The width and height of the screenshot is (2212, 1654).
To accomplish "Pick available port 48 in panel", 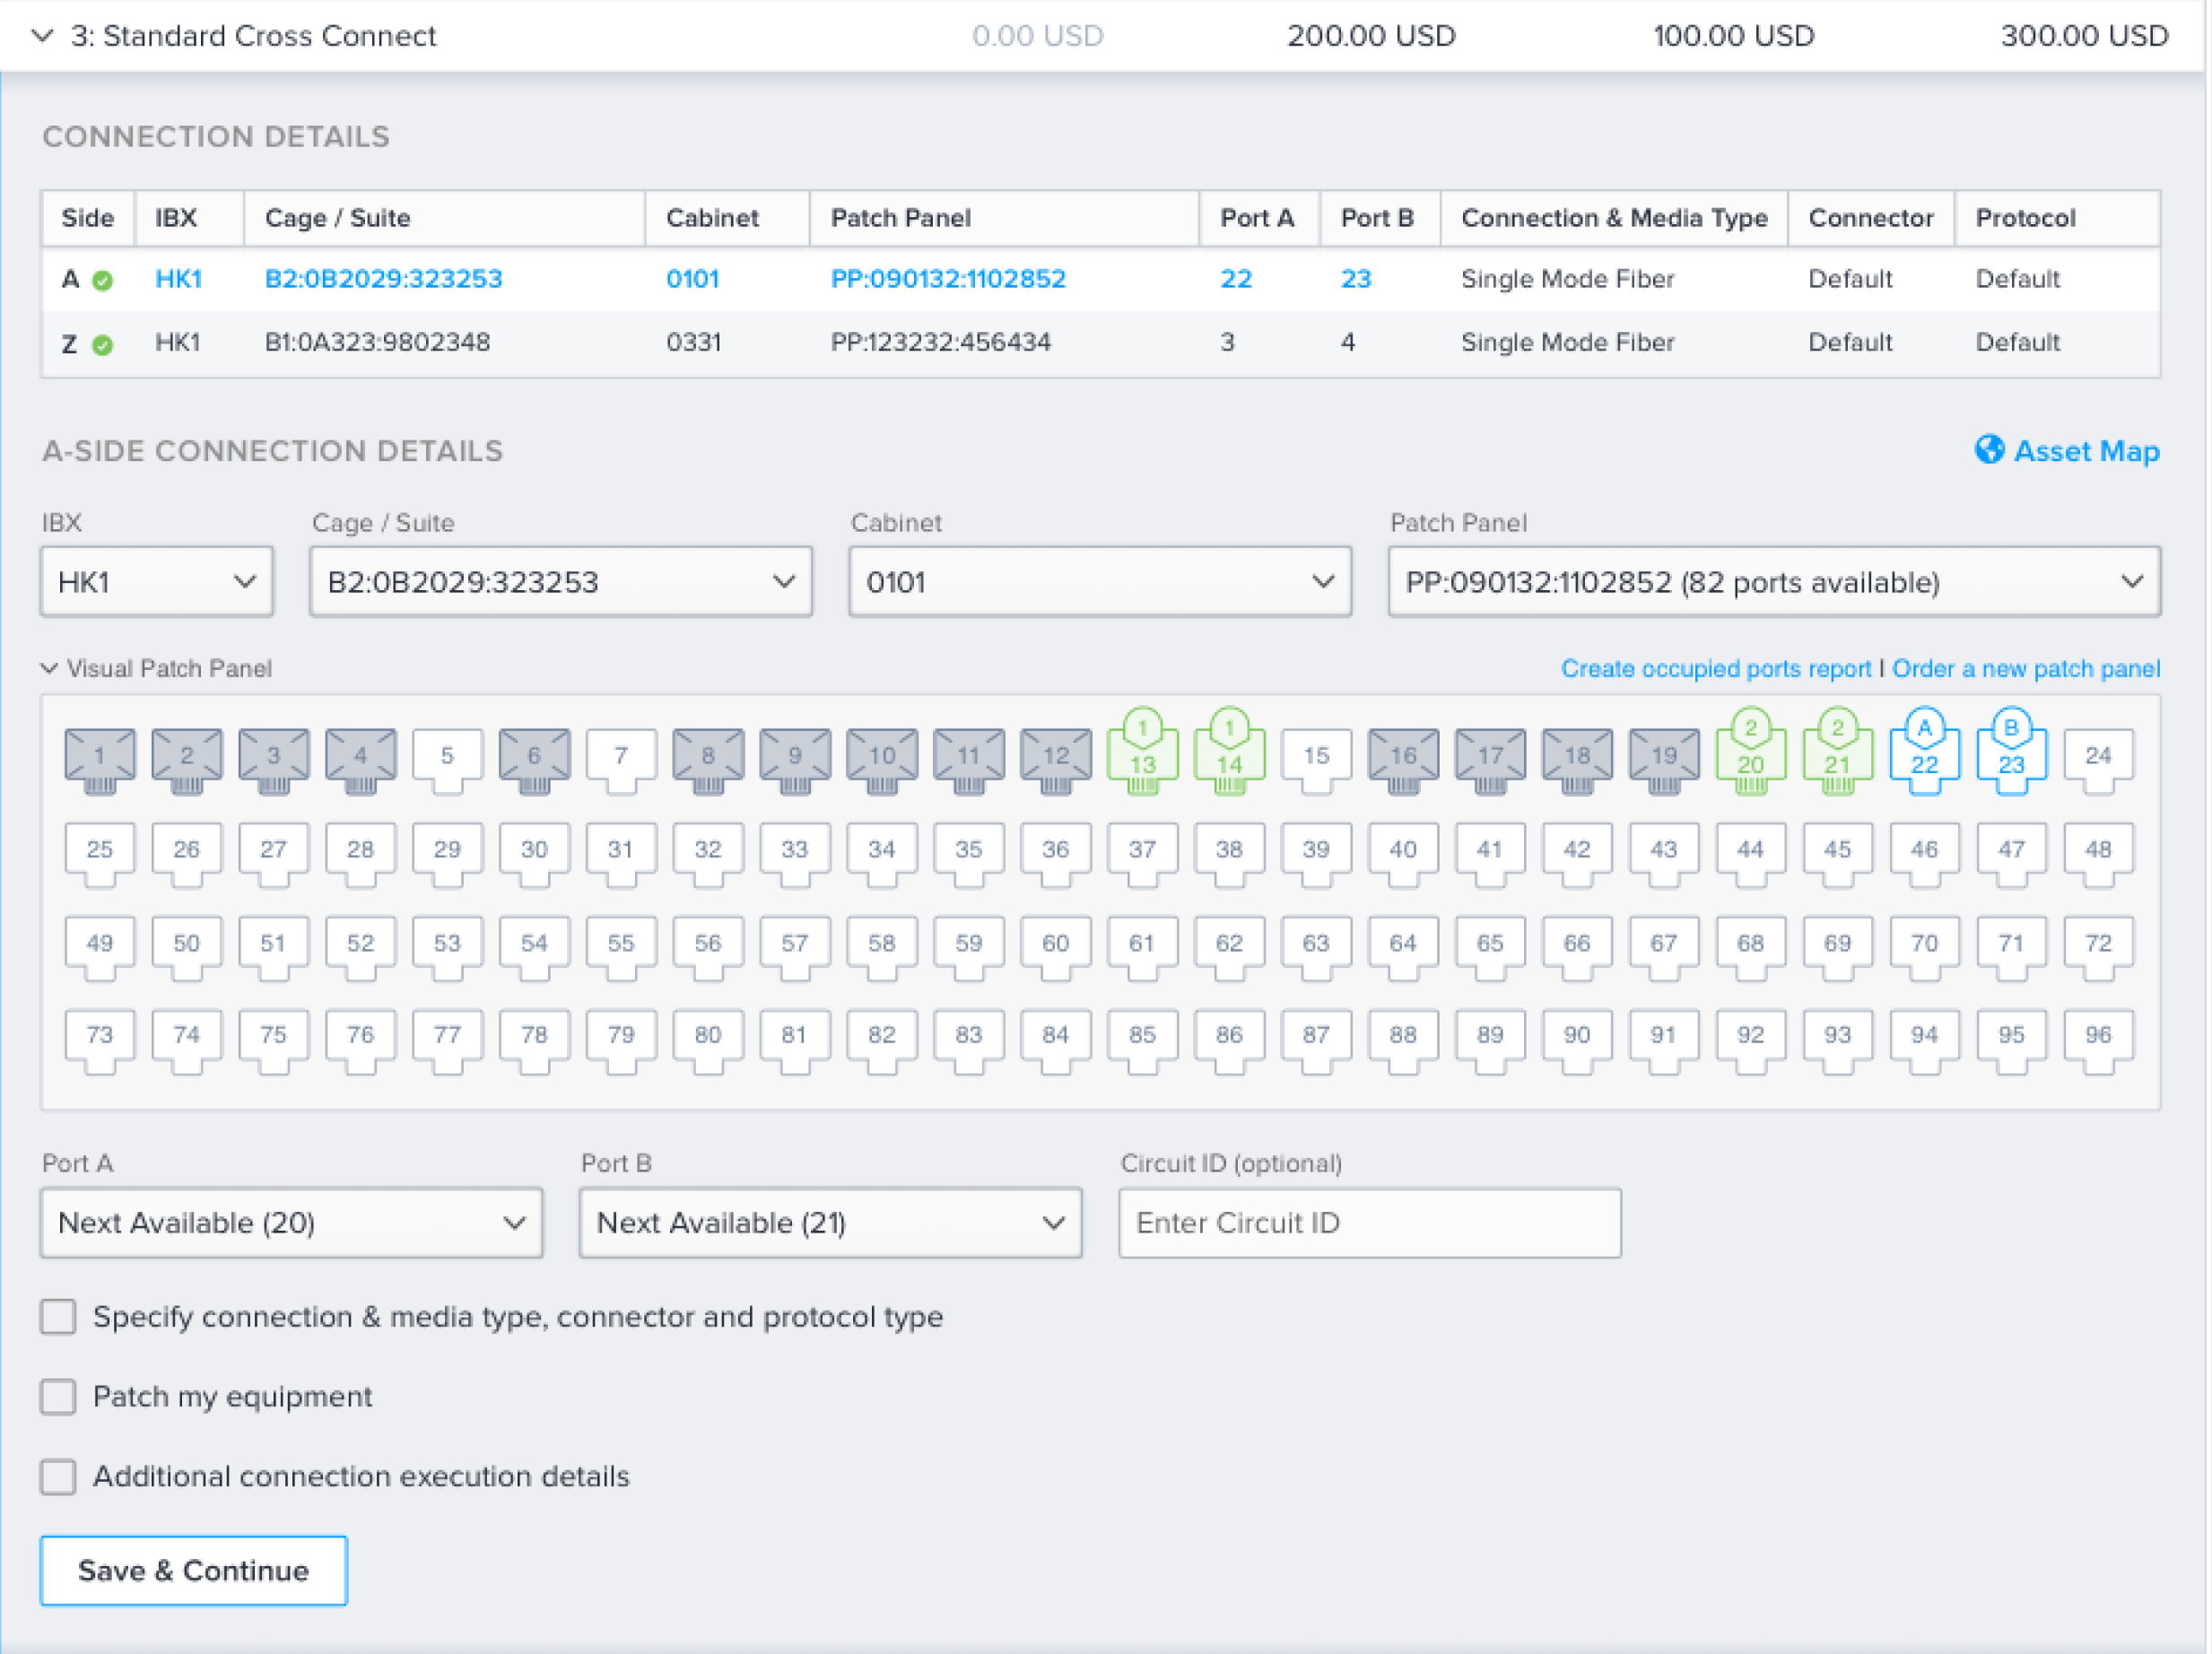I will (x=2098, y=850).
